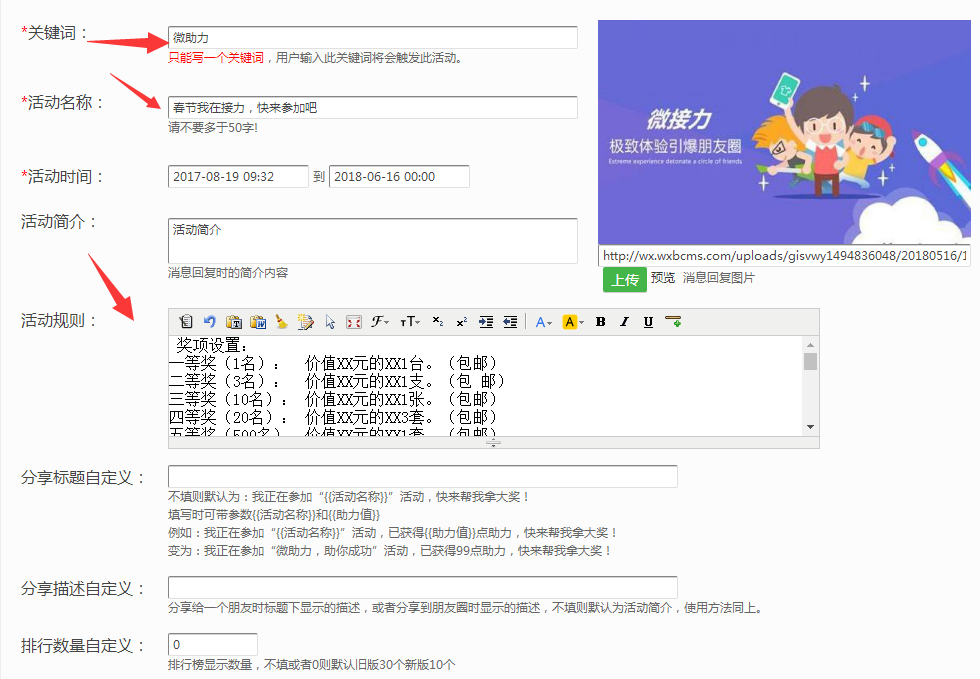The image size is (980, 679).
Task: Undo last edit in rule editor
Action: [209, 321]
